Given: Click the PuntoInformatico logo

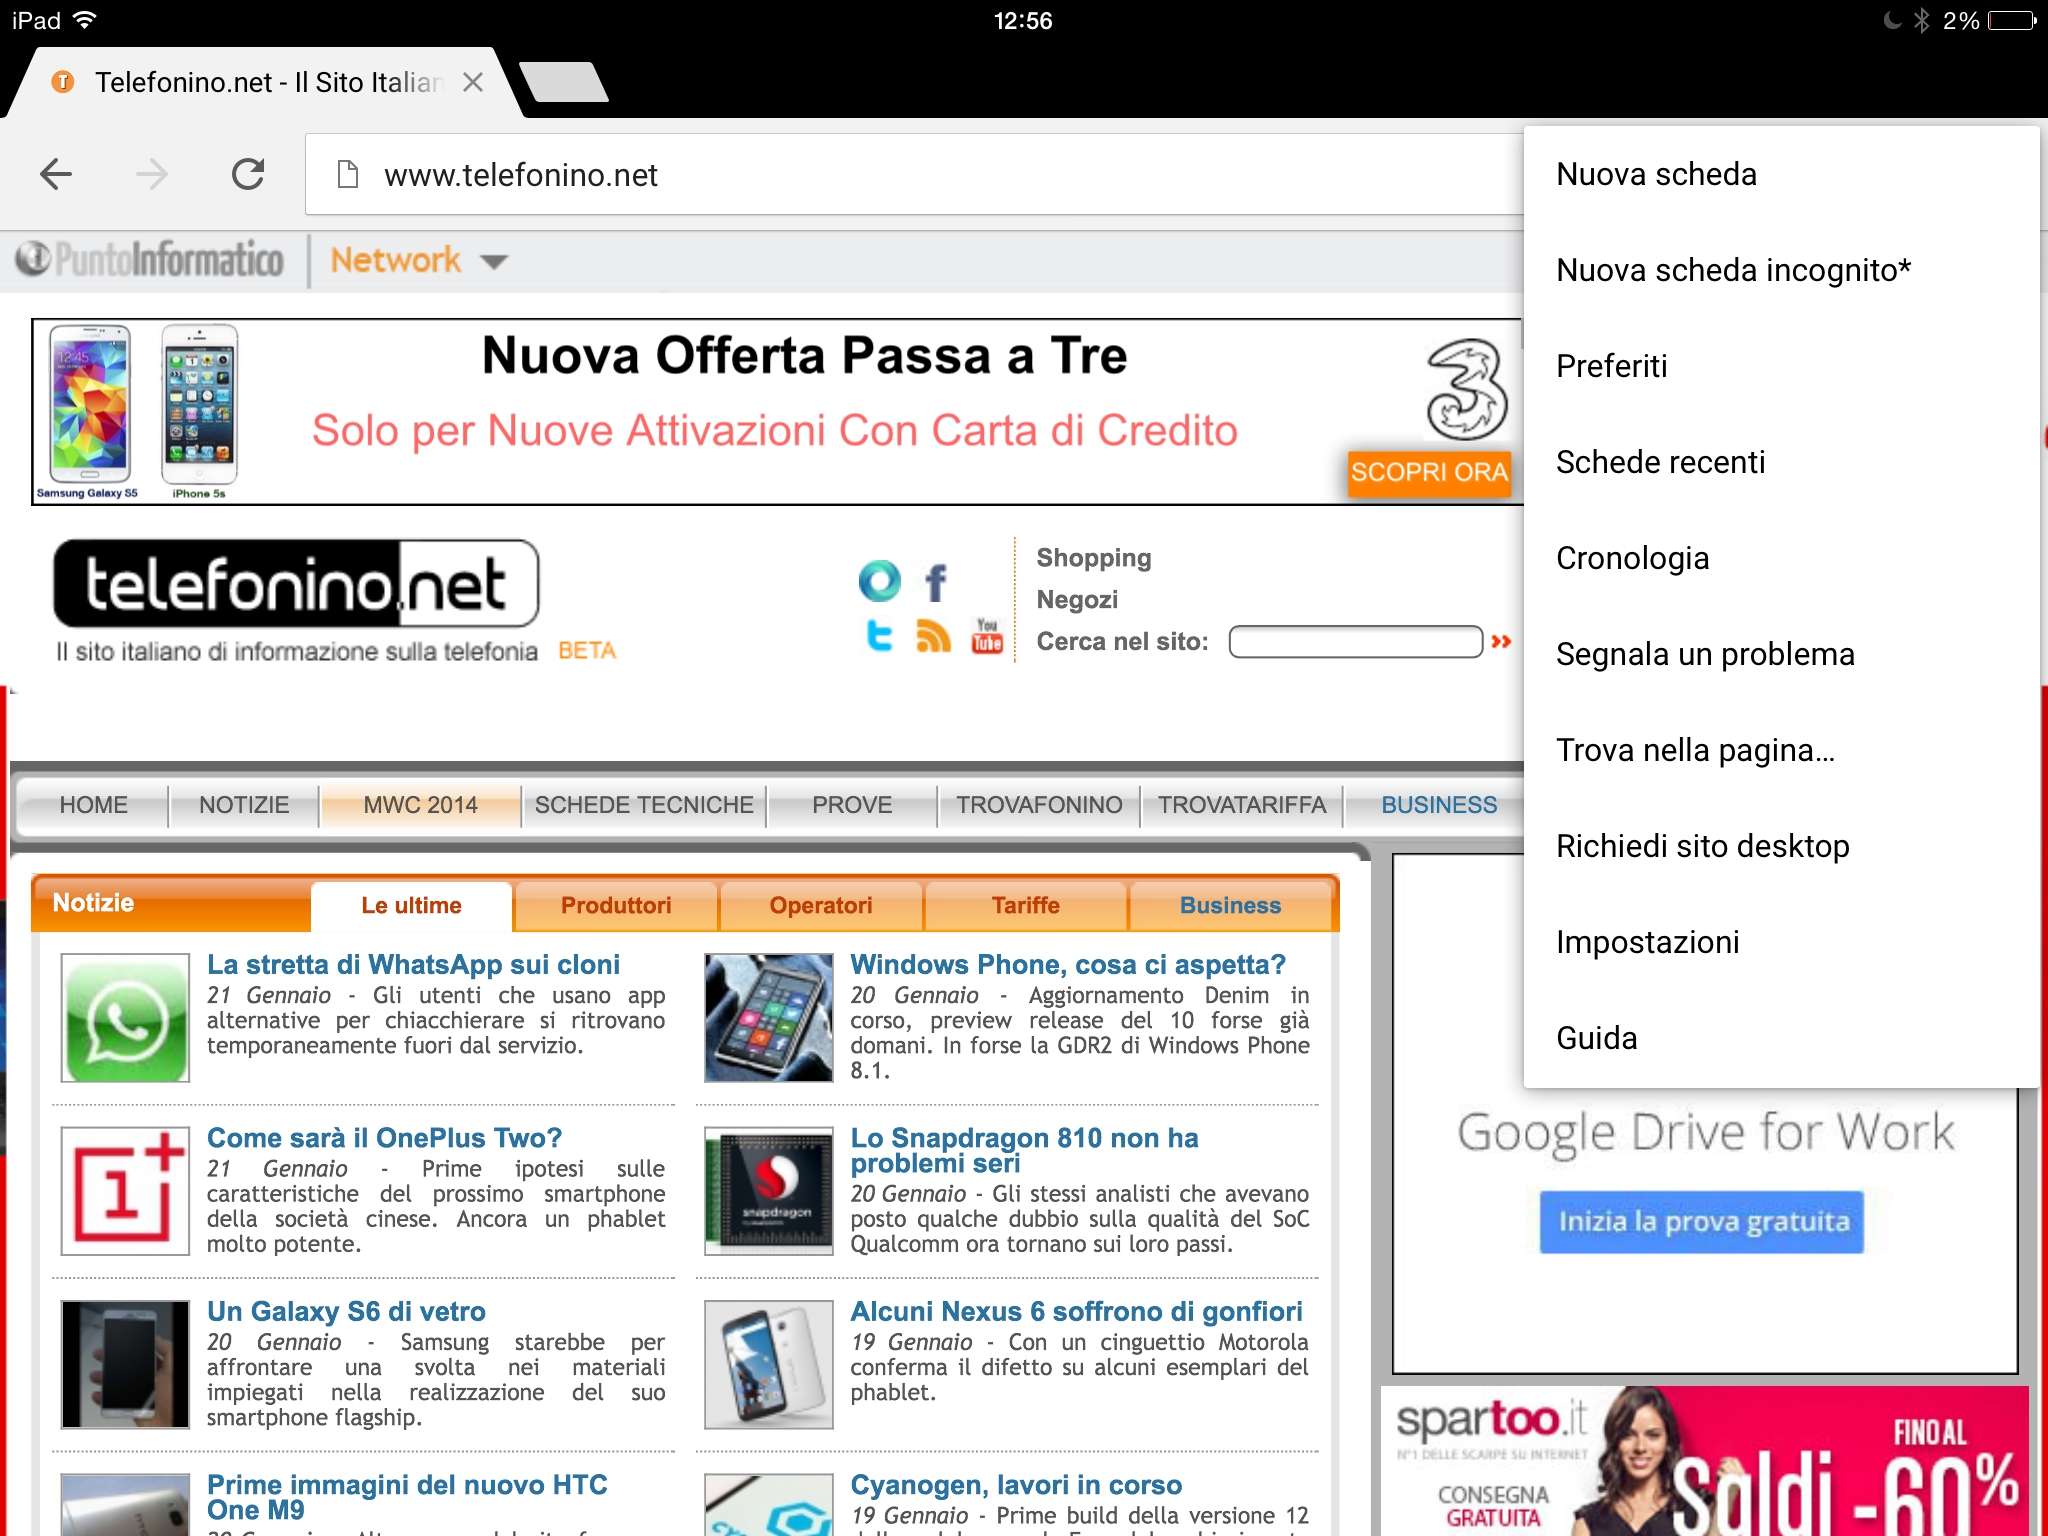Looking at the screenshot, I should click(x=150, y=260).
